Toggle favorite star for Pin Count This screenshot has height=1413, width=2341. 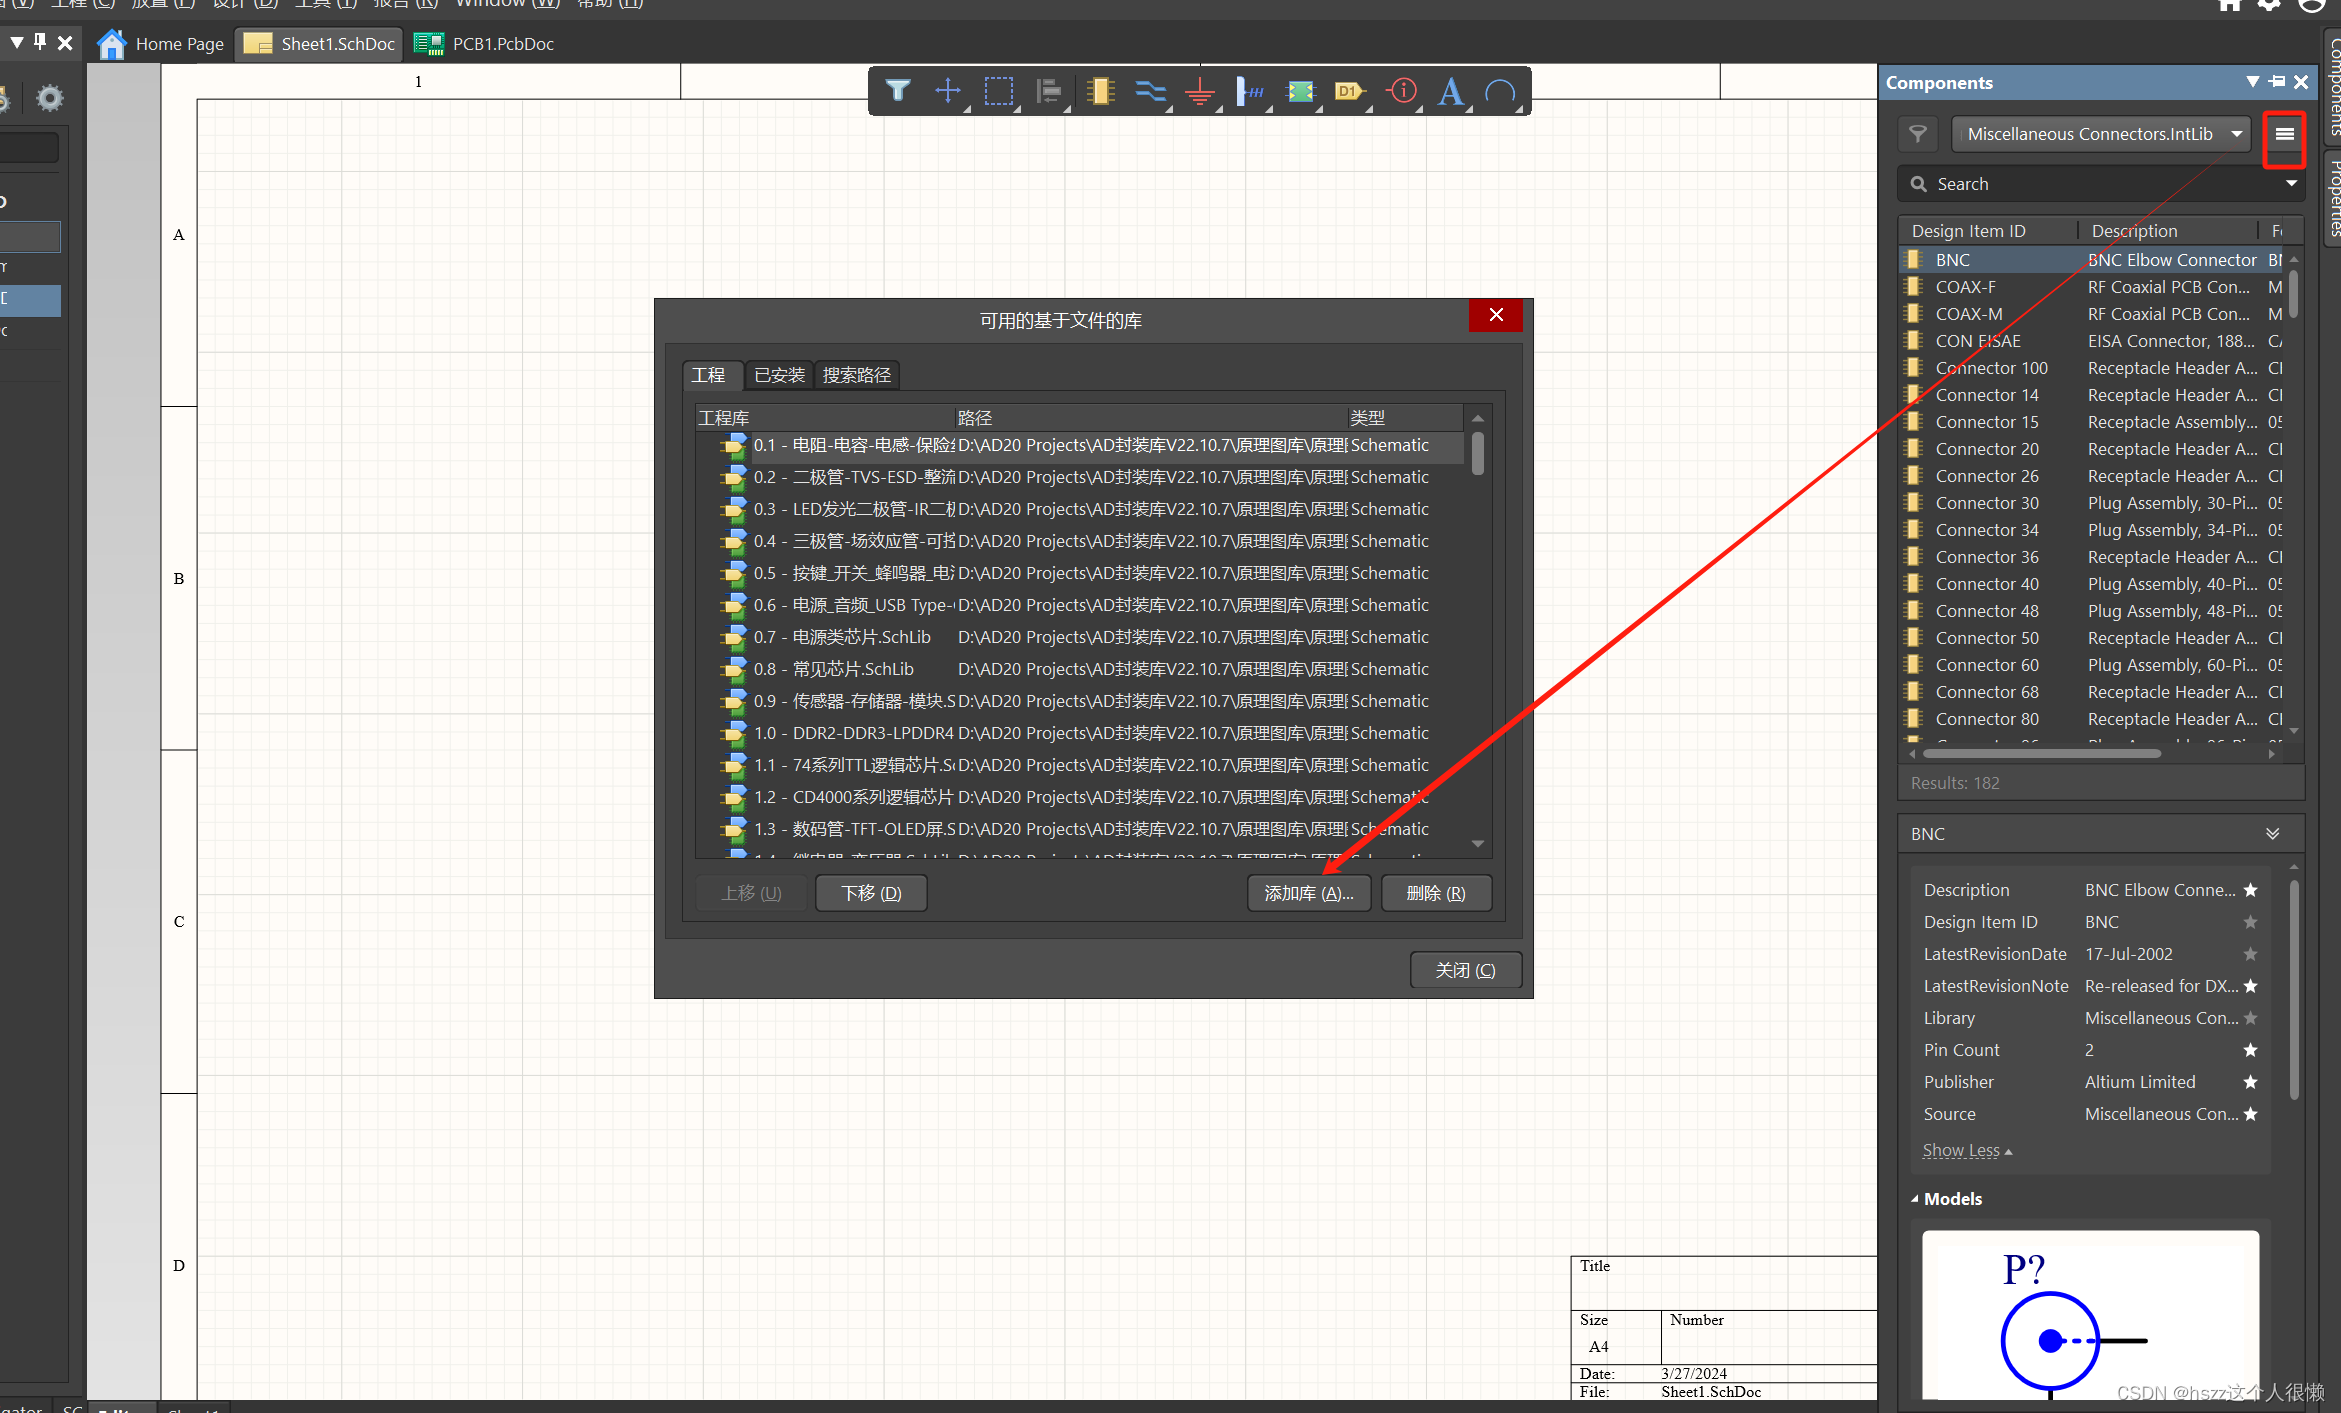(2250, 1050)
